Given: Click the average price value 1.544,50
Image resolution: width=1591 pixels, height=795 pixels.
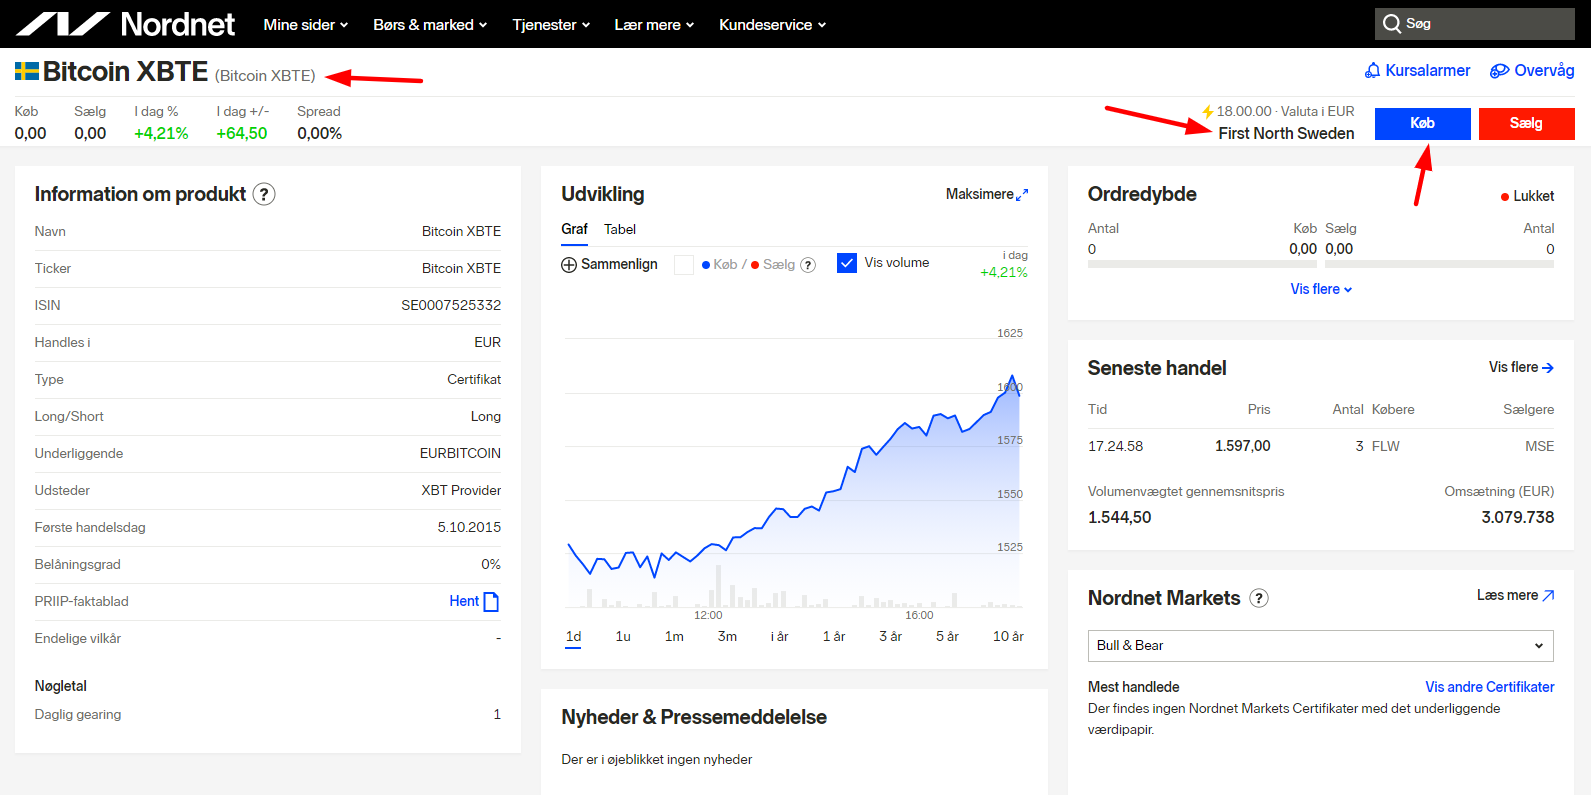Looking at the screenshot, I should pyautogui.click(x=1120, y=518).
